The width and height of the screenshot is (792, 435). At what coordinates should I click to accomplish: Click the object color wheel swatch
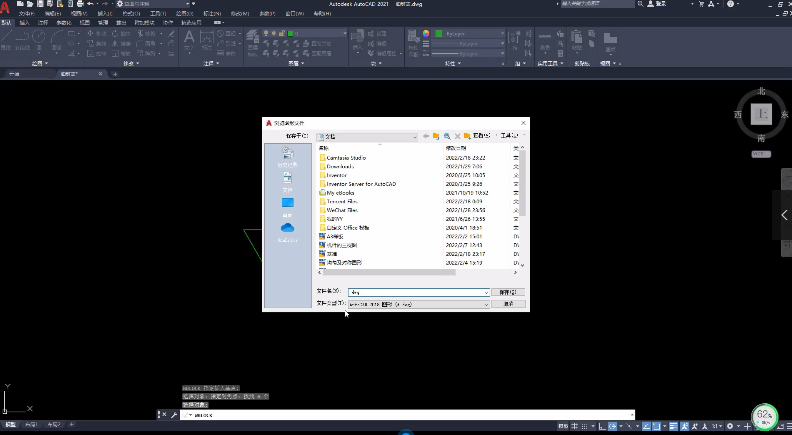(426, 33)
